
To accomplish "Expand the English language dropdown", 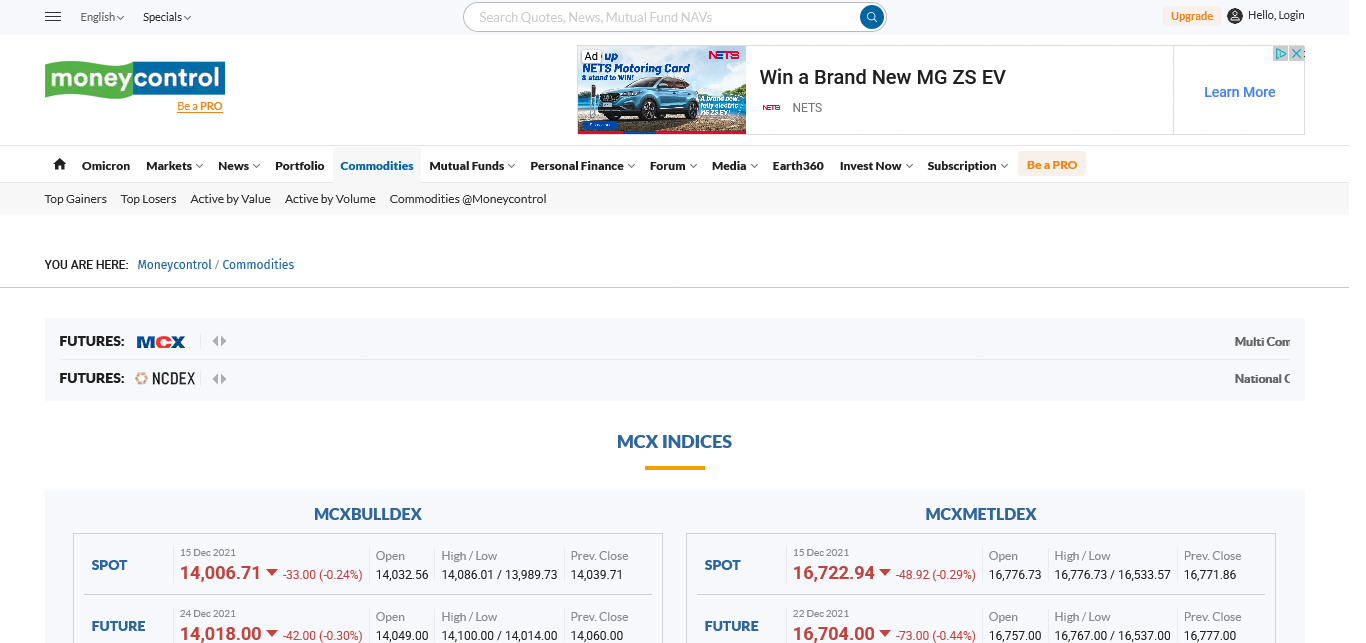I will (x=102, y=17).
